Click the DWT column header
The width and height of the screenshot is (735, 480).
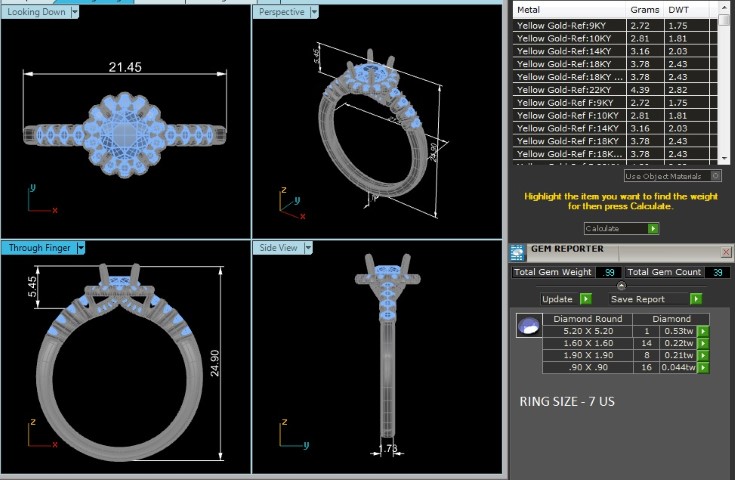[687, 9]
